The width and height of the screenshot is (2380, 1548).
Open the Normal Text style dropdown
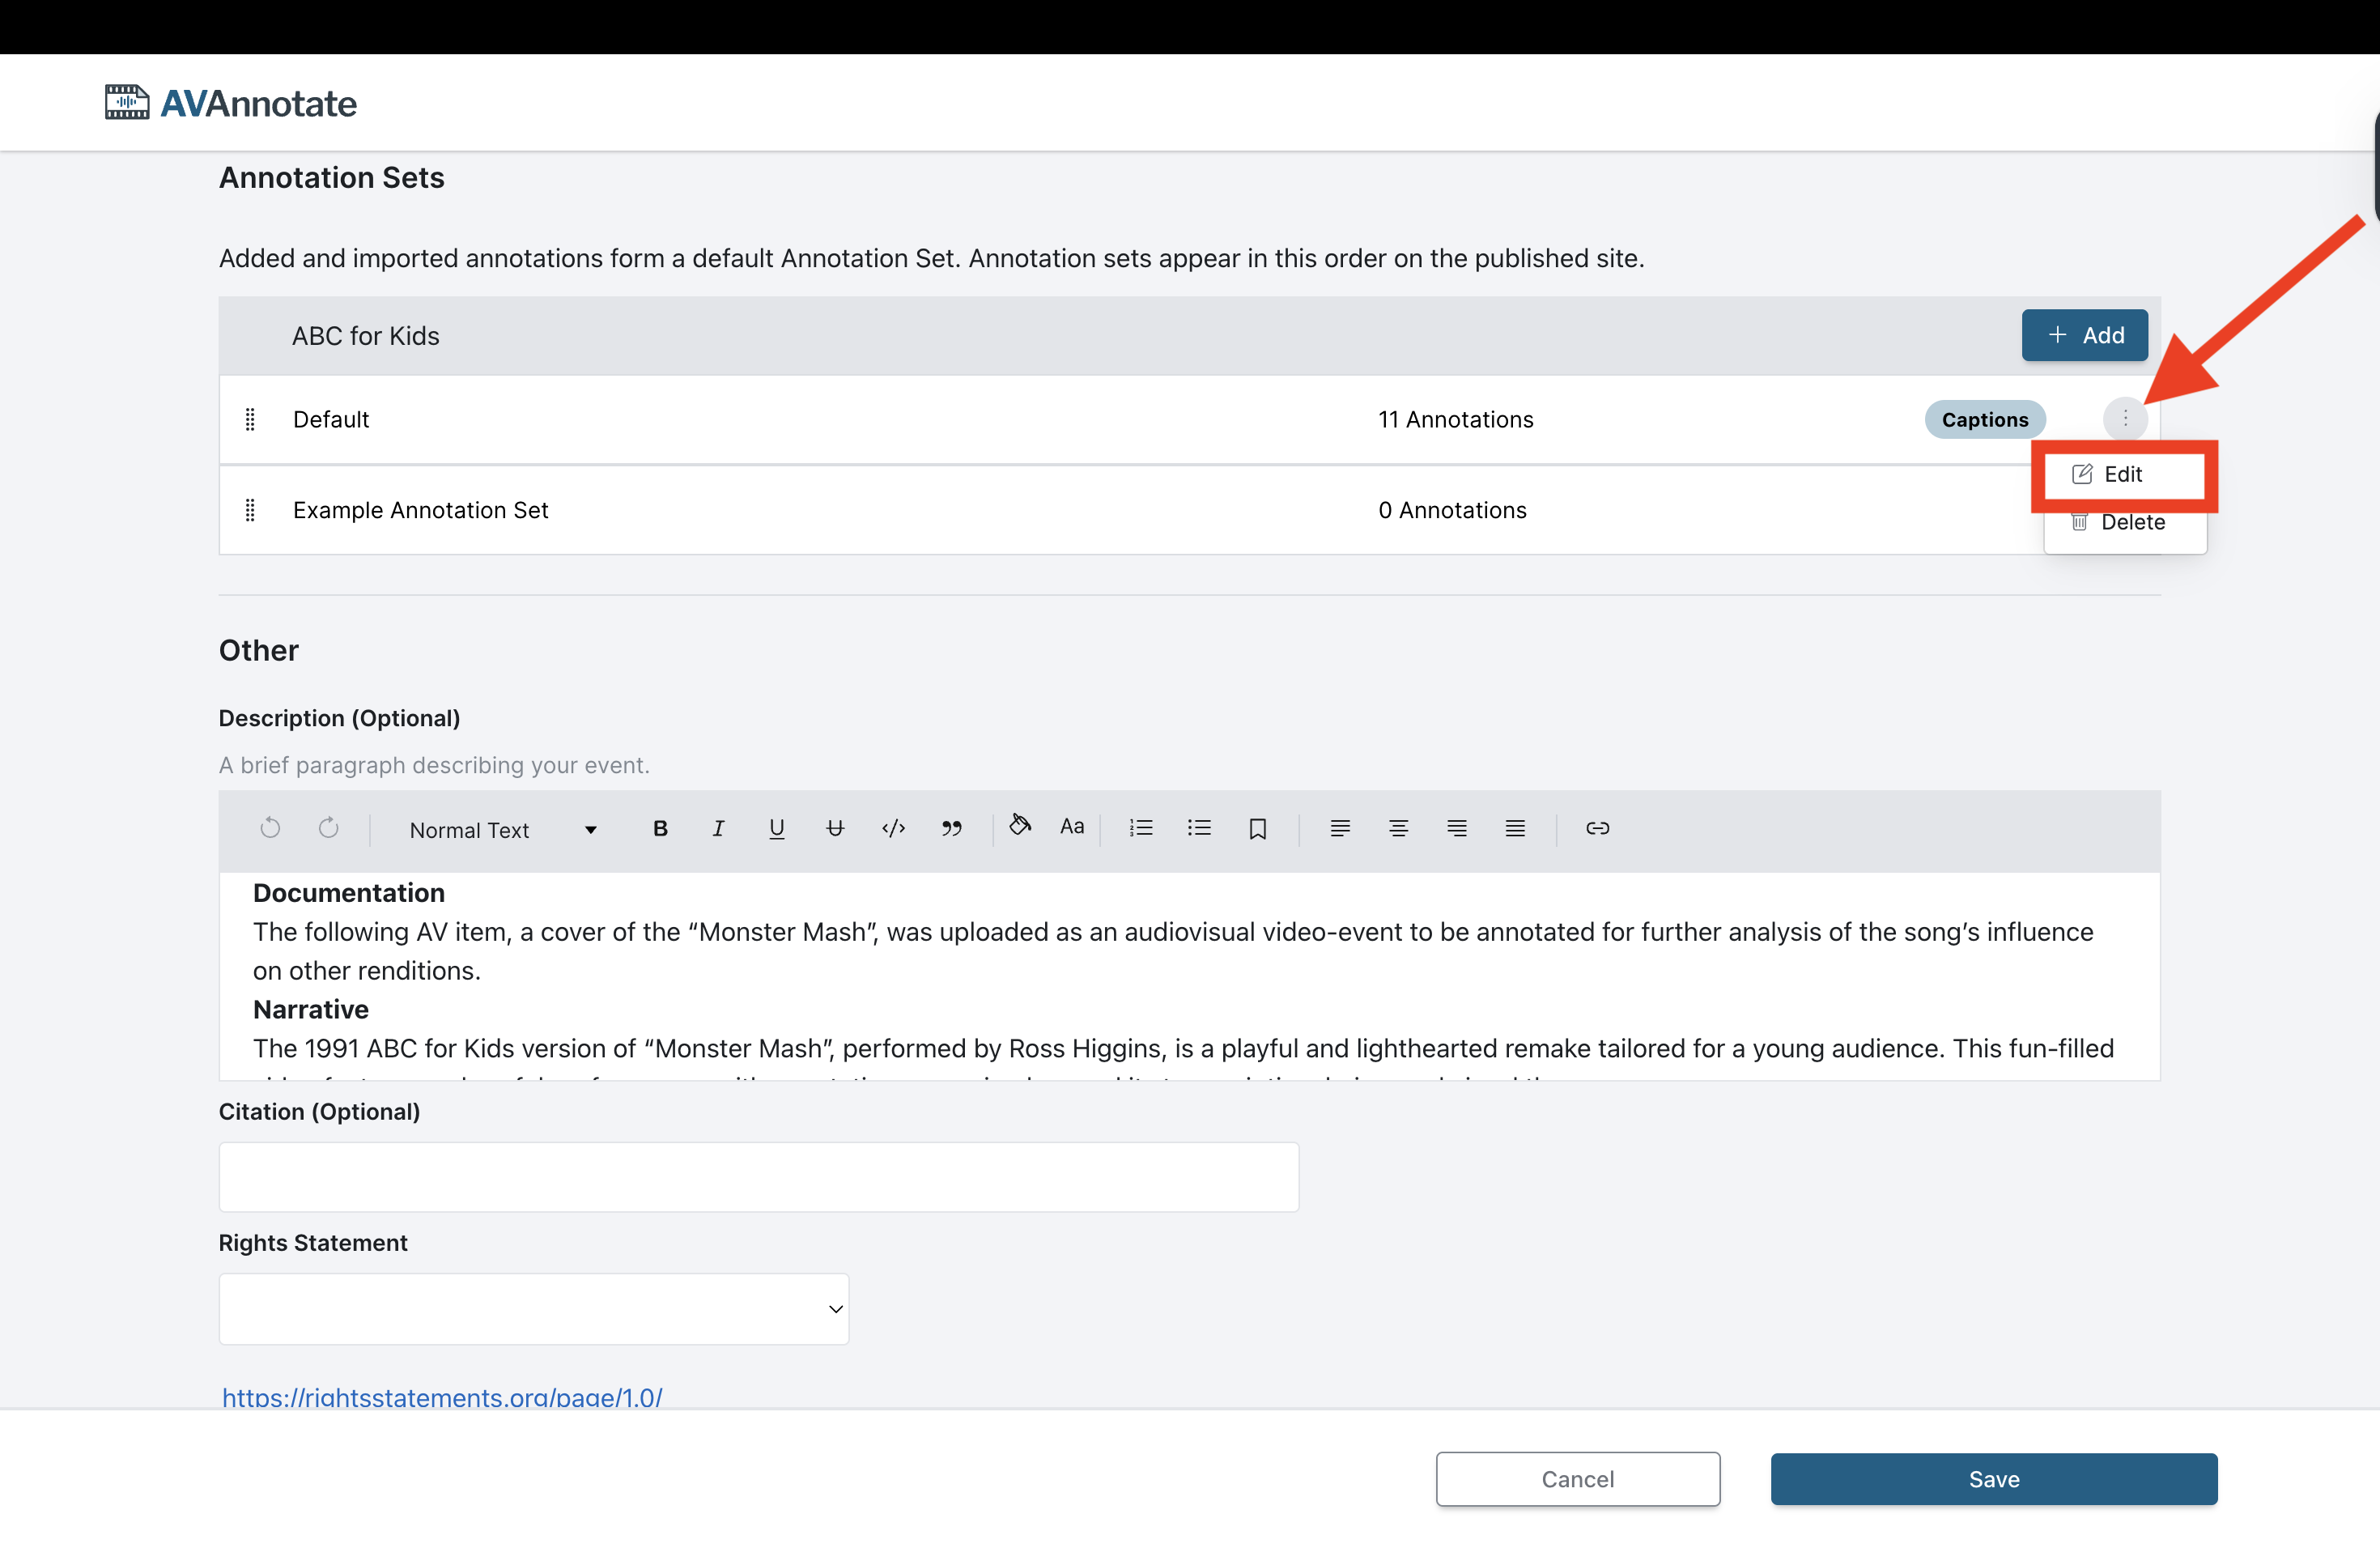pos(503,830)
